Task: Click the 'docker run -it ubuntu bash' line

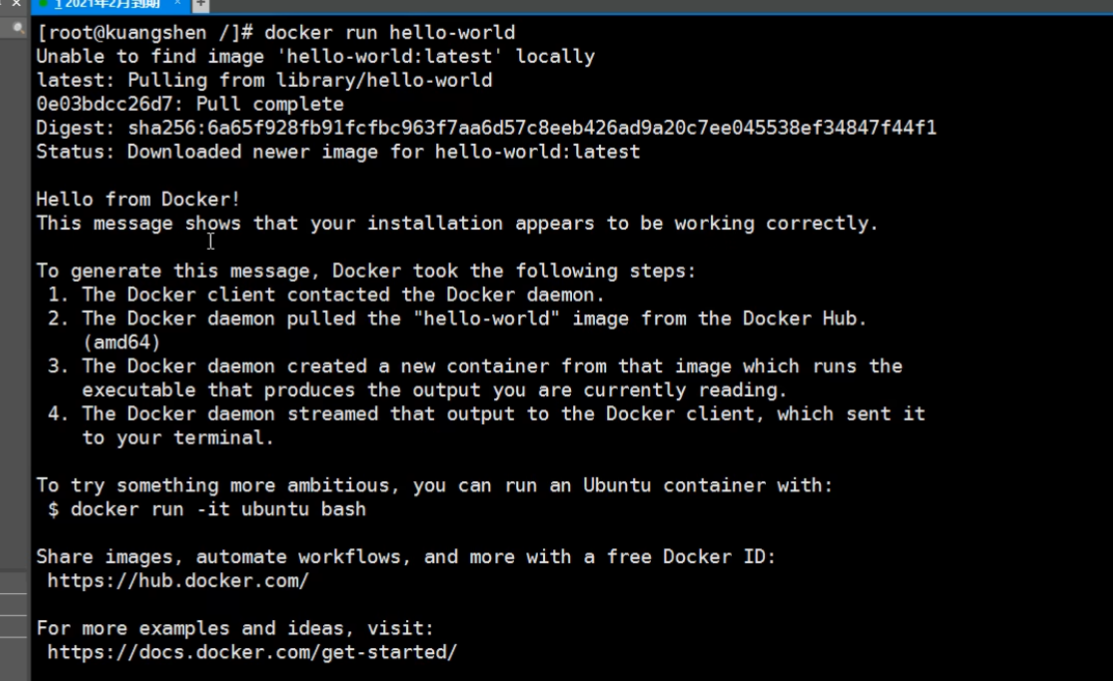Action: click(207, 509)
